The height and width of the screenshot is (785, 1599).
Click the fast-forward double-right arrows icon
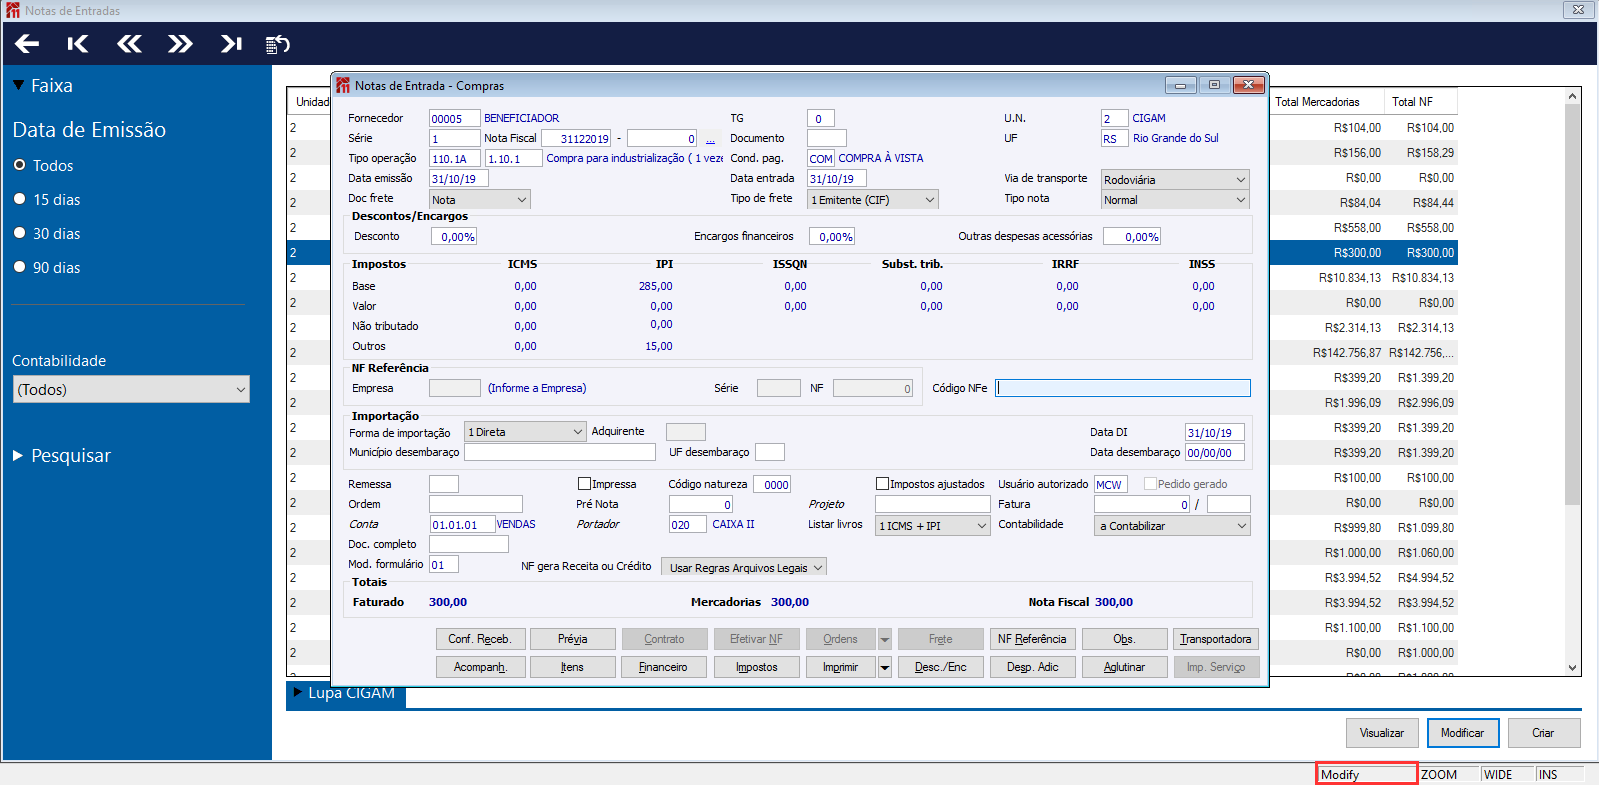coord(180,44)
